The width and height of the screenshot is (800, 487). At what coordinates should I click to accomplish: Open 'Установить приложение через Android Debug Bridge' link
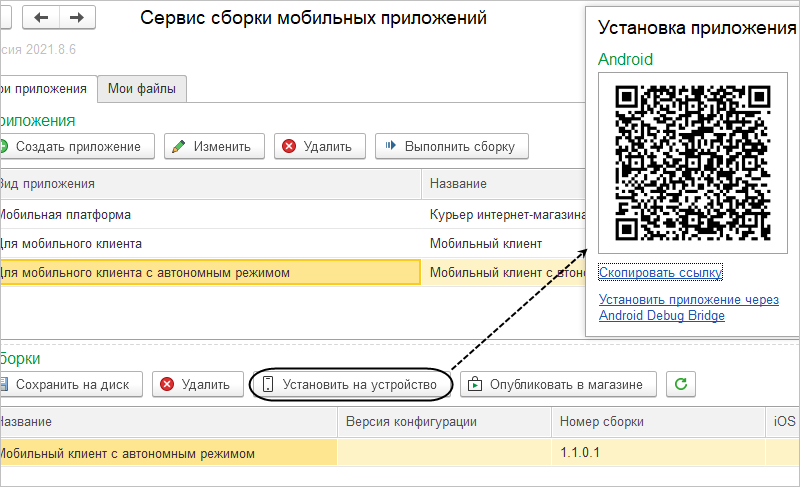688,307
